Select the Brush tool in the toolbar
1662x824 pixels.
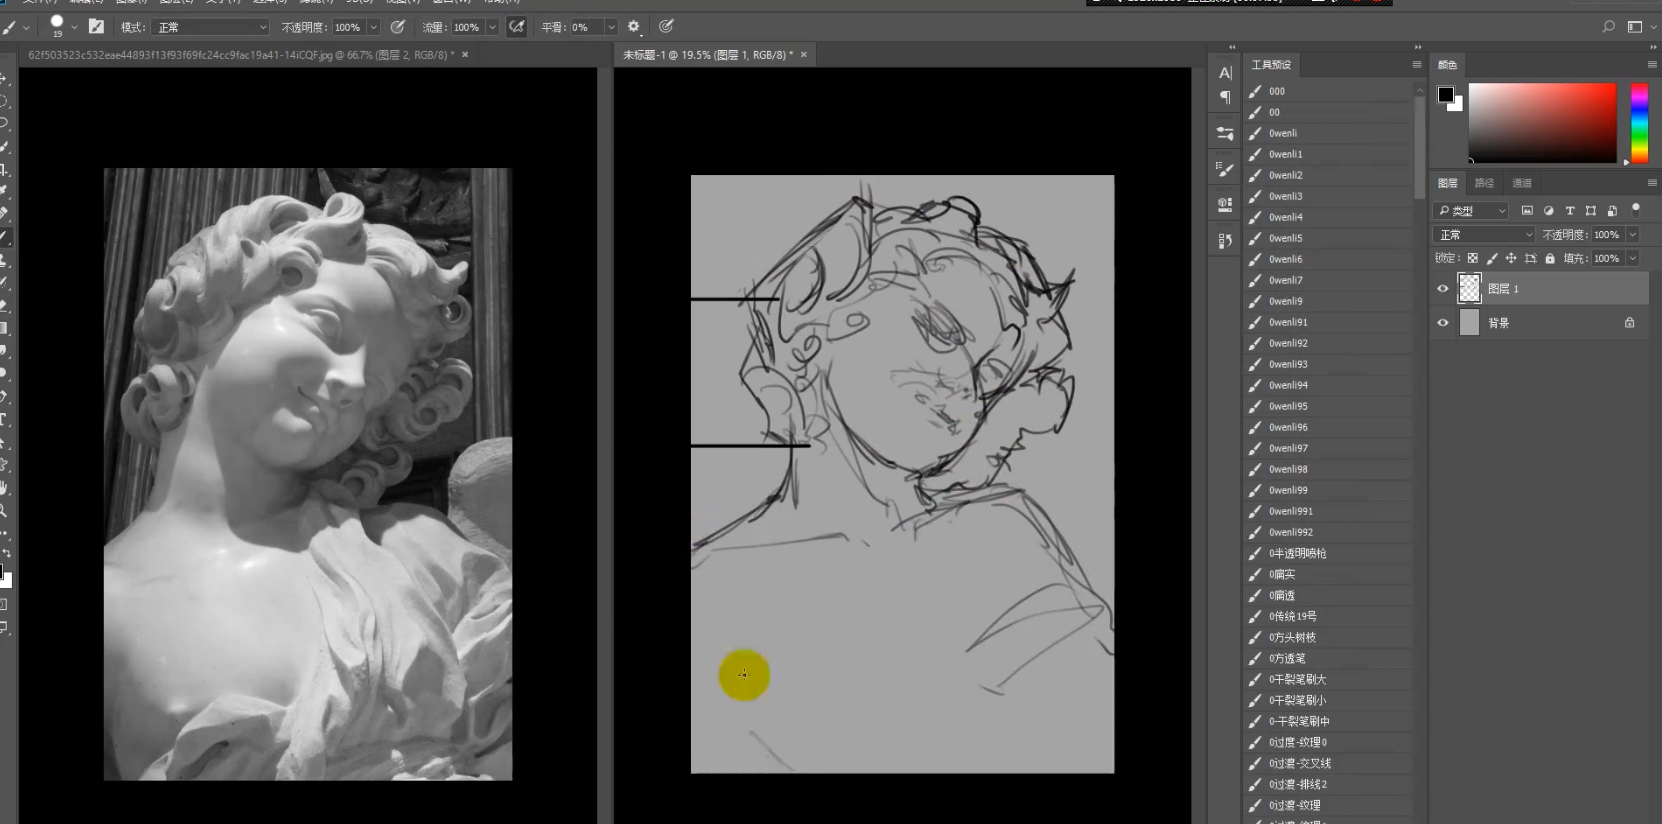[4, 237]
